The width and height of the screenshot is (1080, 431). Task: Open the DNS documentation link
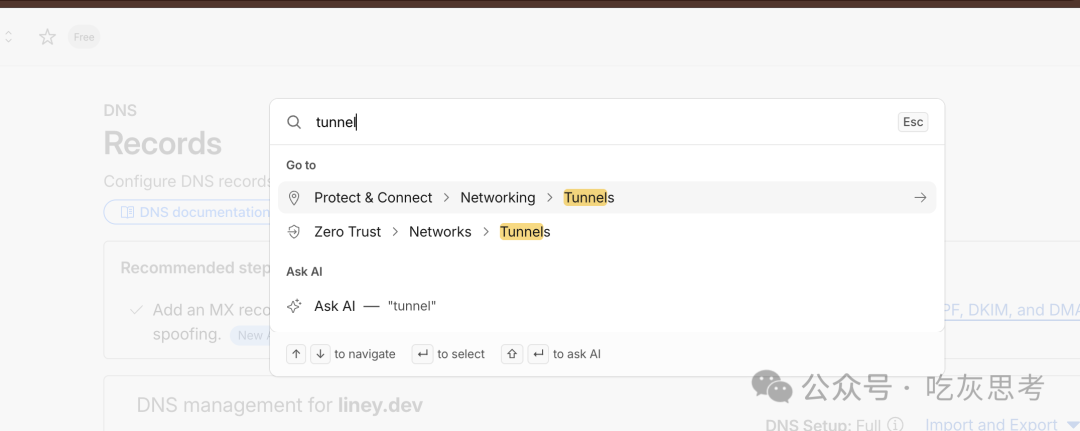[x=186, y=212]
